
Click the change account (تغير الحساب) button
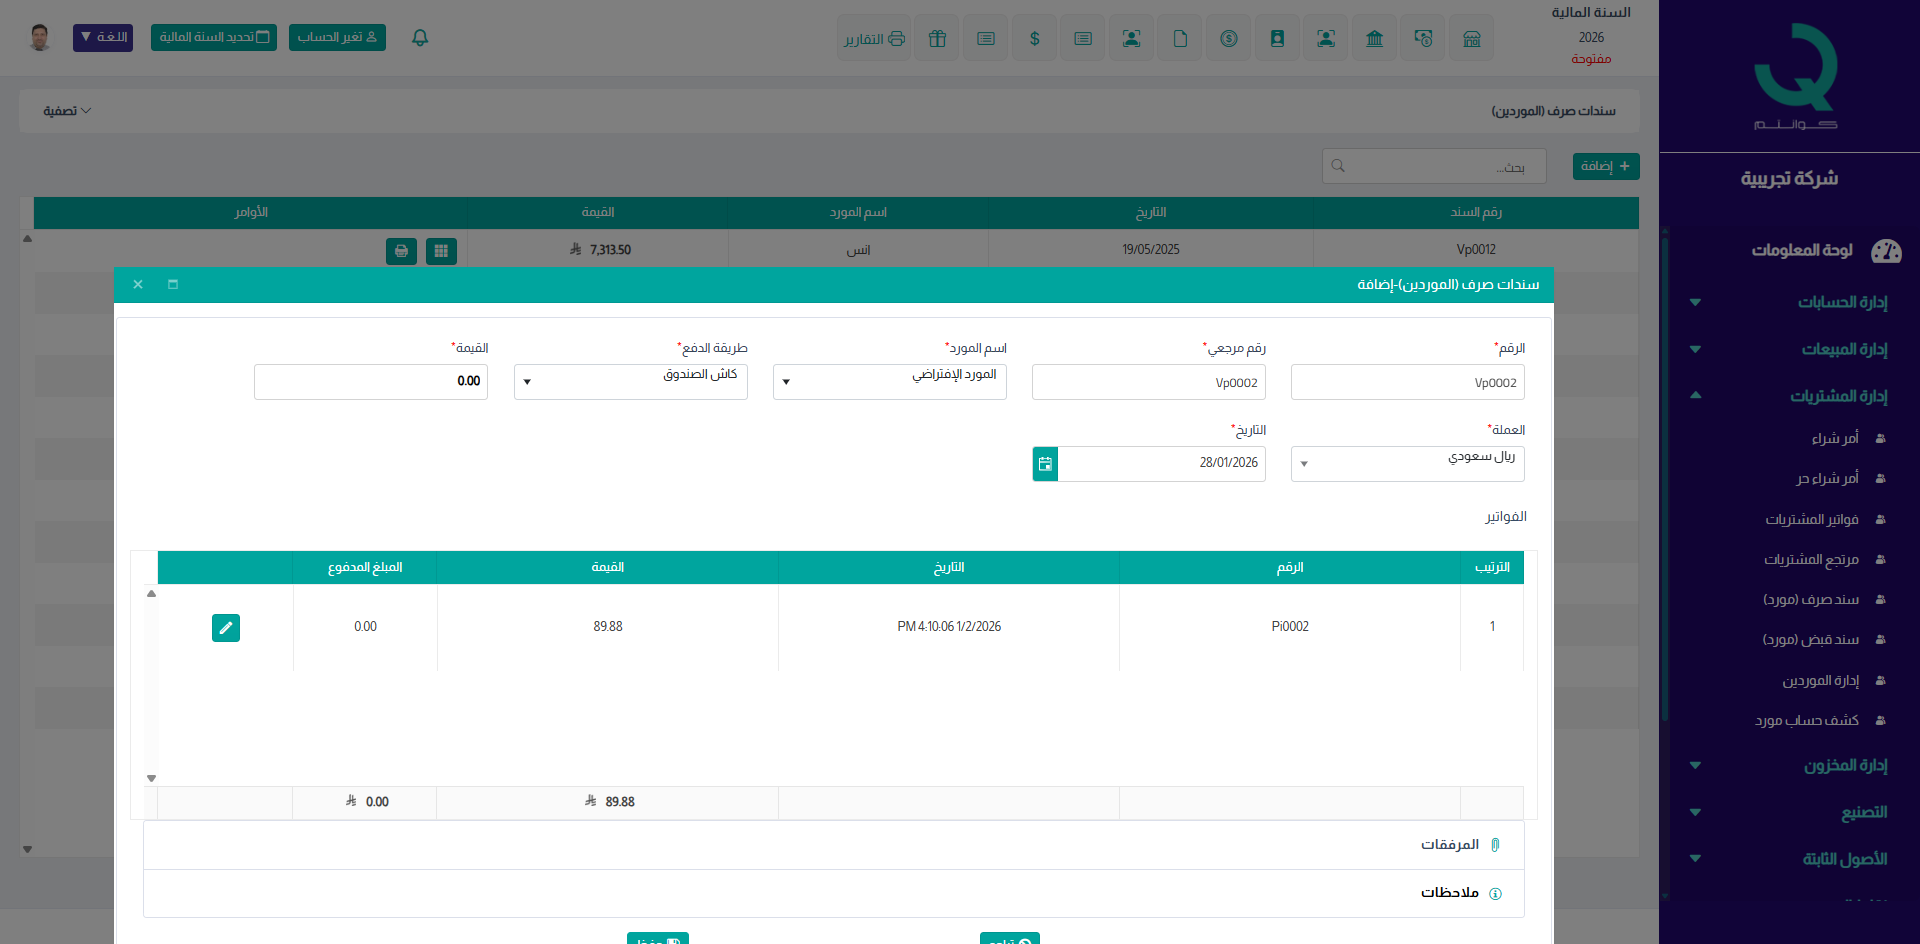[337, 38]
